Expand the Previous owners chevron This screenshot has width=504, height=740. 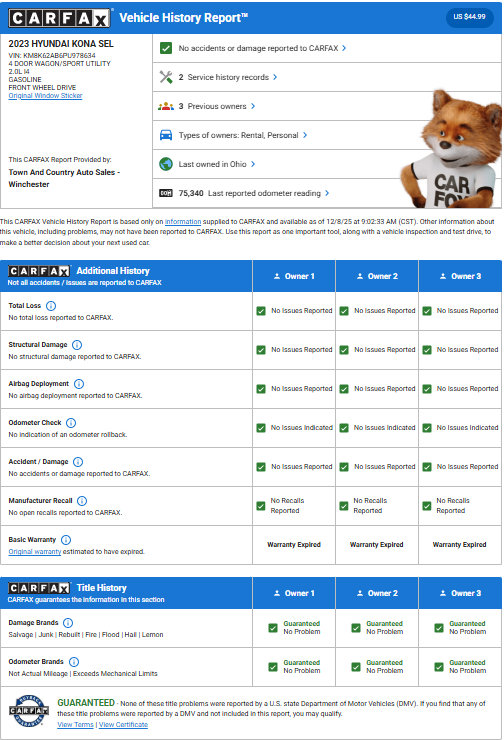click(x=253, y=106)
